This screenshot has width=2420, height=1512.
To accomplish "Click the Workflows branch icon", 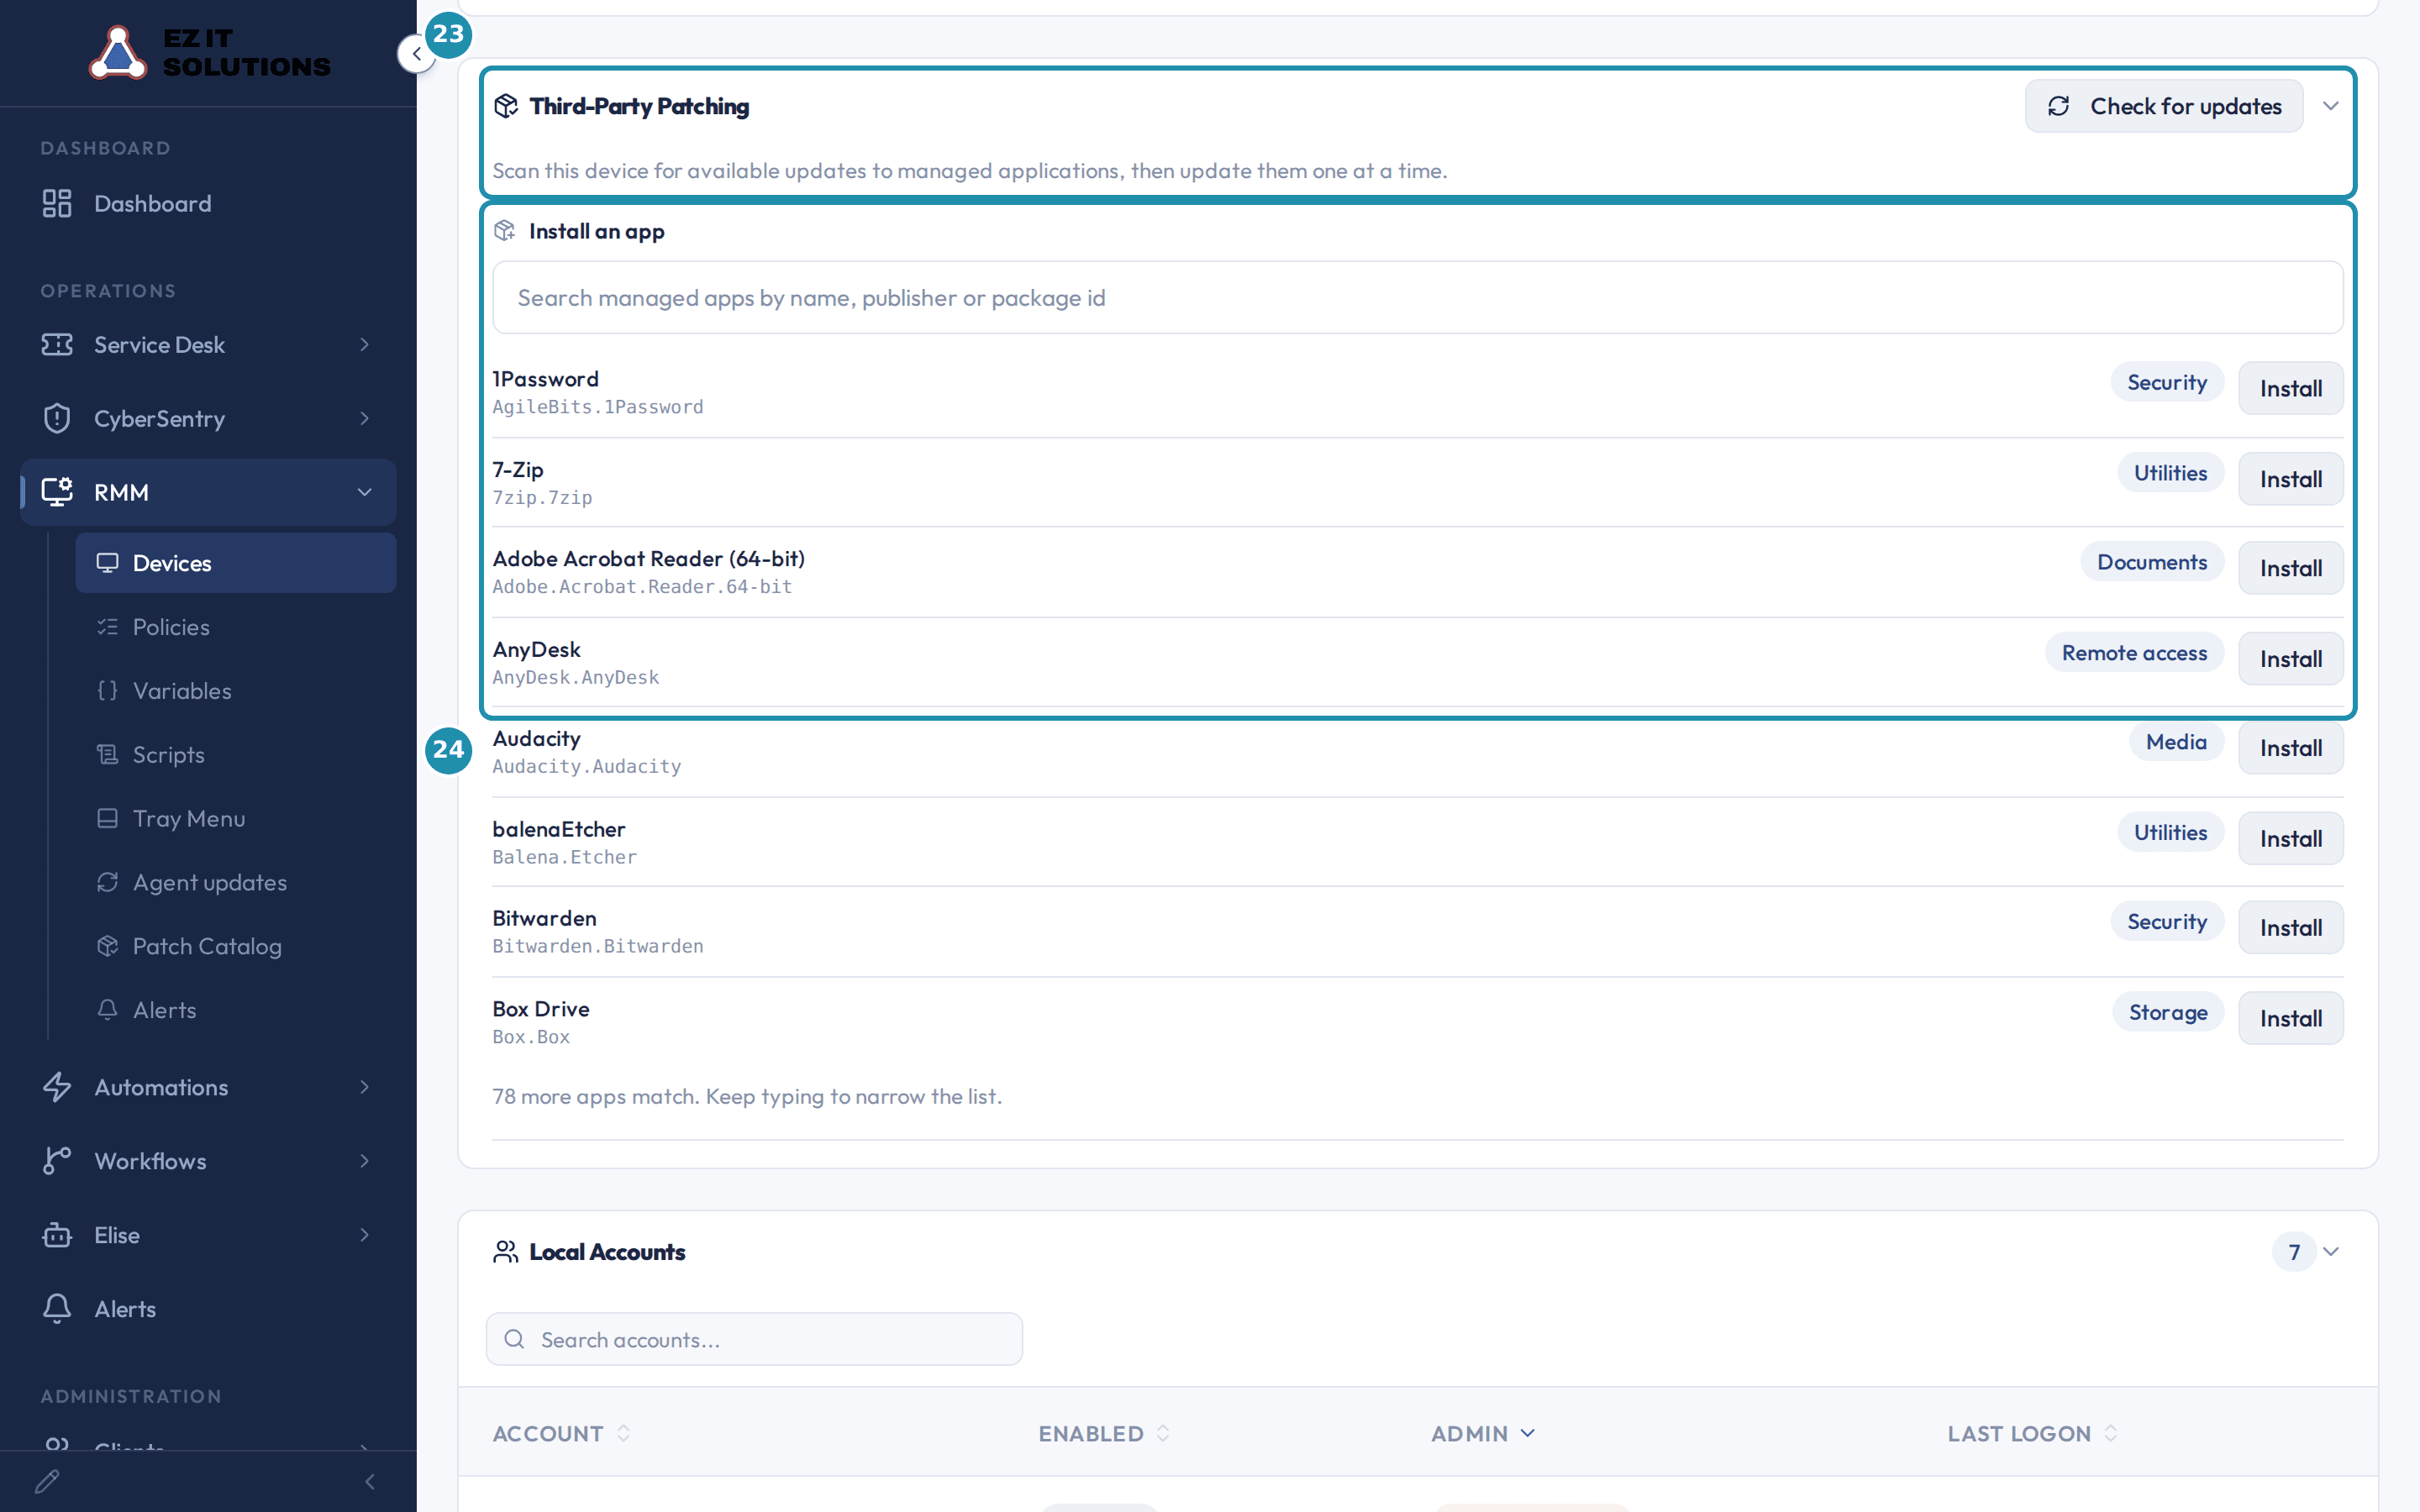I will point(57,1161).
